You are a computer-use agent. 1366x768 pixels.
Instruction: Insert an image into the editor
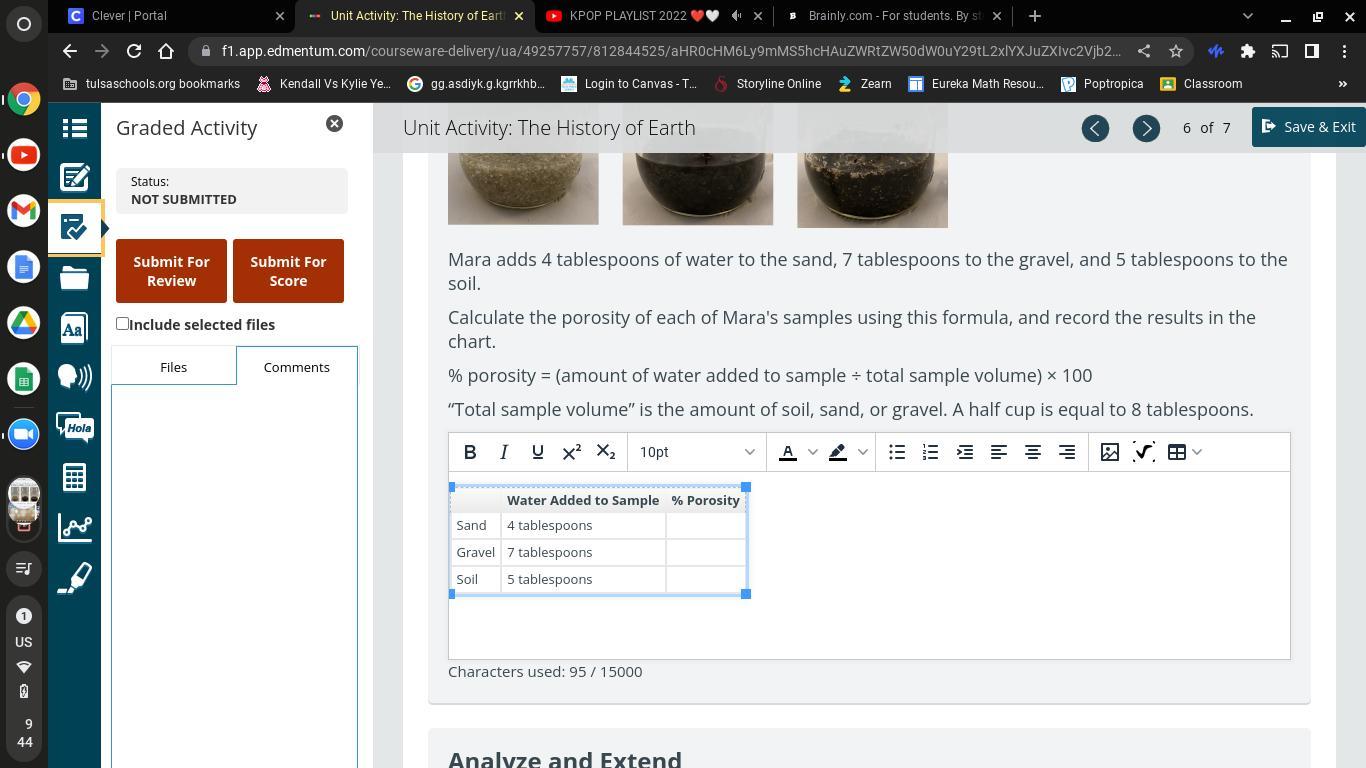tap(1110, 452)
